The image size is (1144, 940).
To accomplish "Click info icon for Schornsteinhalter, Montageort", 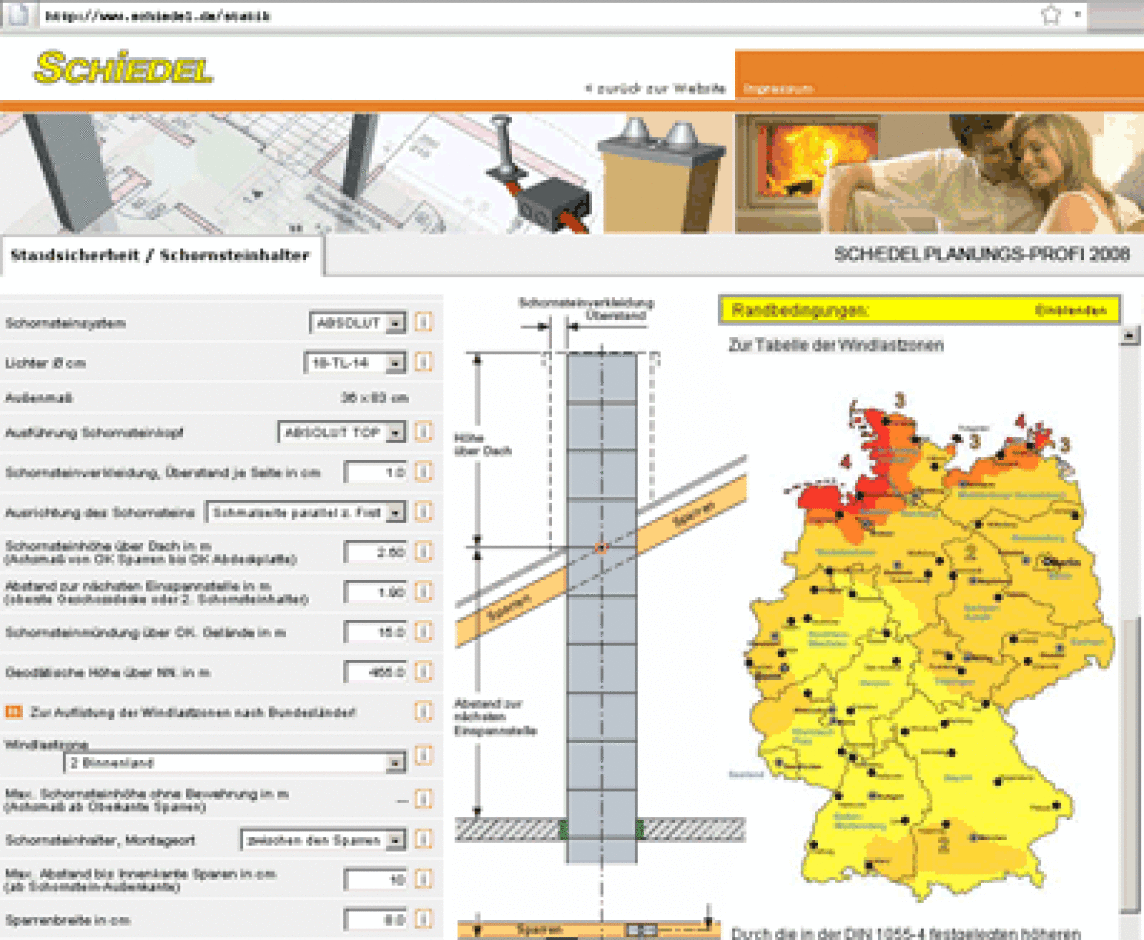I will click(x=424, y=839).
